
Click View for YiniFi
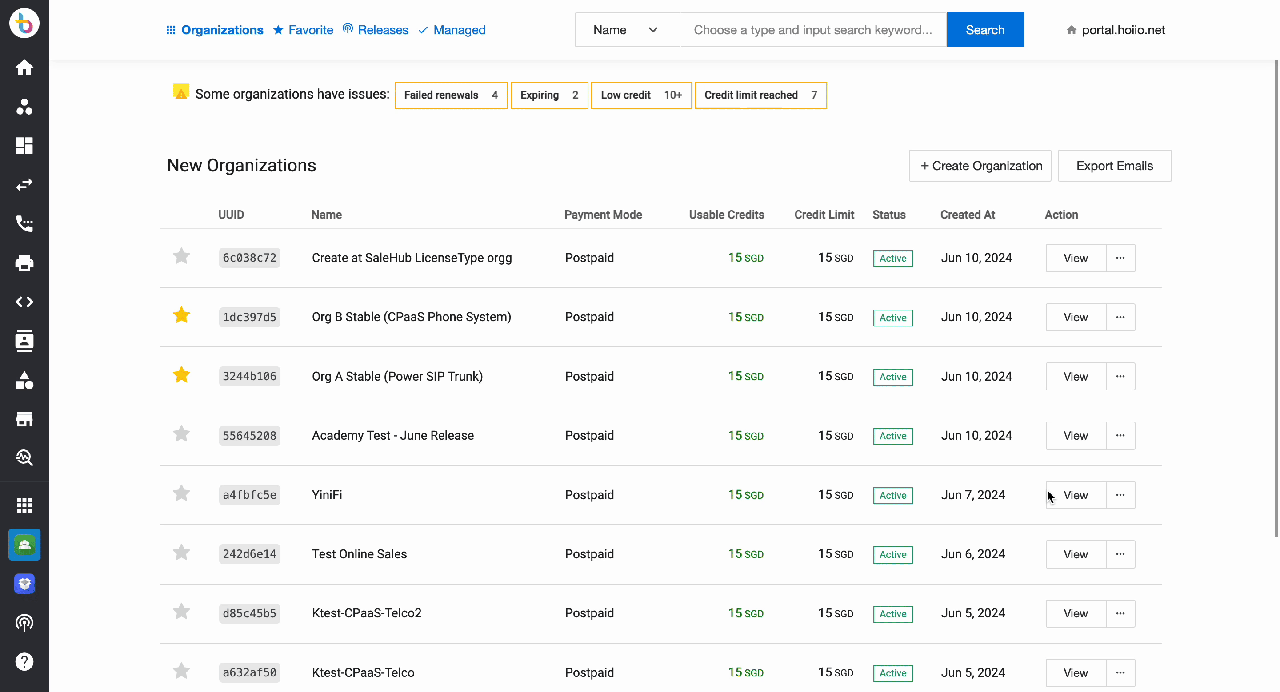tap(1076, 495)
